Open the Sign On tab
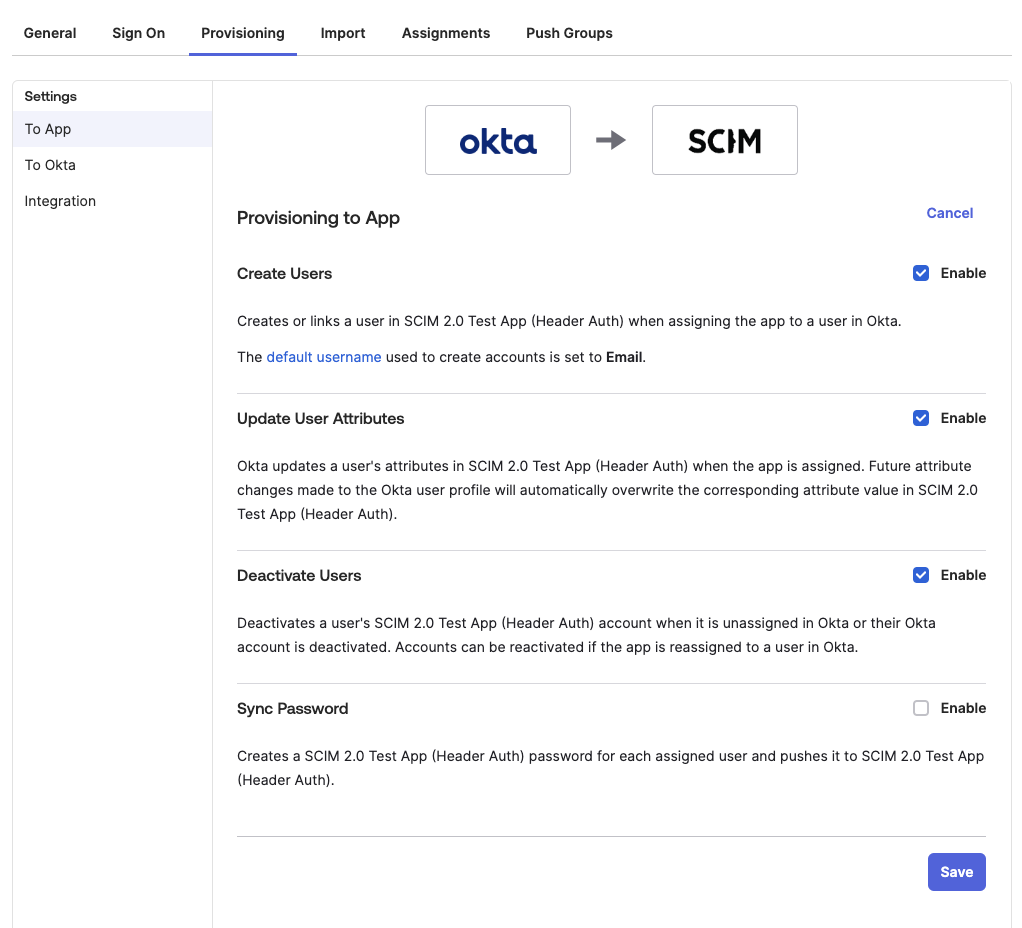The width and height of the screenshot is (1022, 928). click(138, 32)
